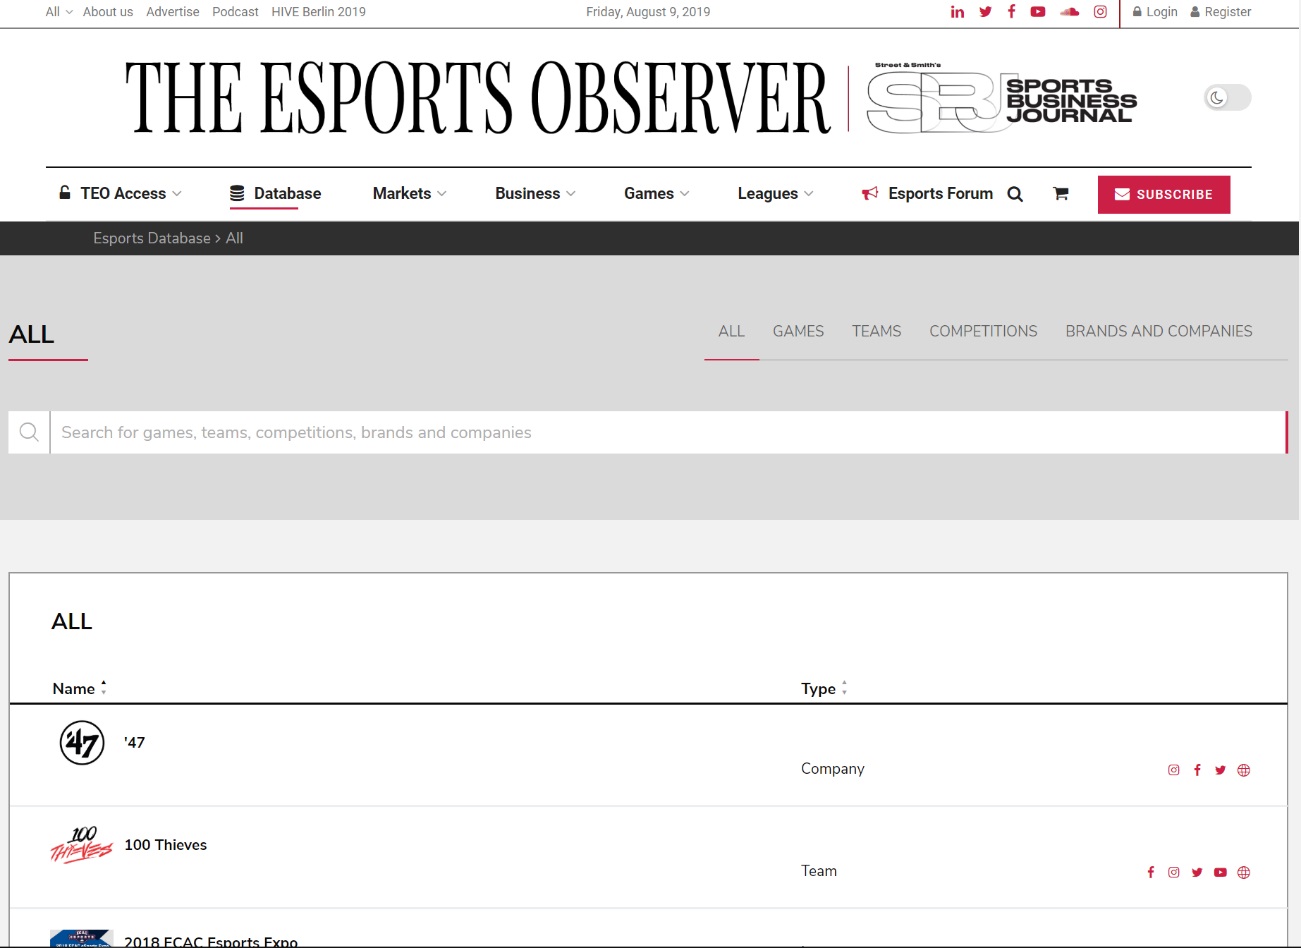
Task: Open the HIVE Berlin 2019 link
Action: (319, 12)
